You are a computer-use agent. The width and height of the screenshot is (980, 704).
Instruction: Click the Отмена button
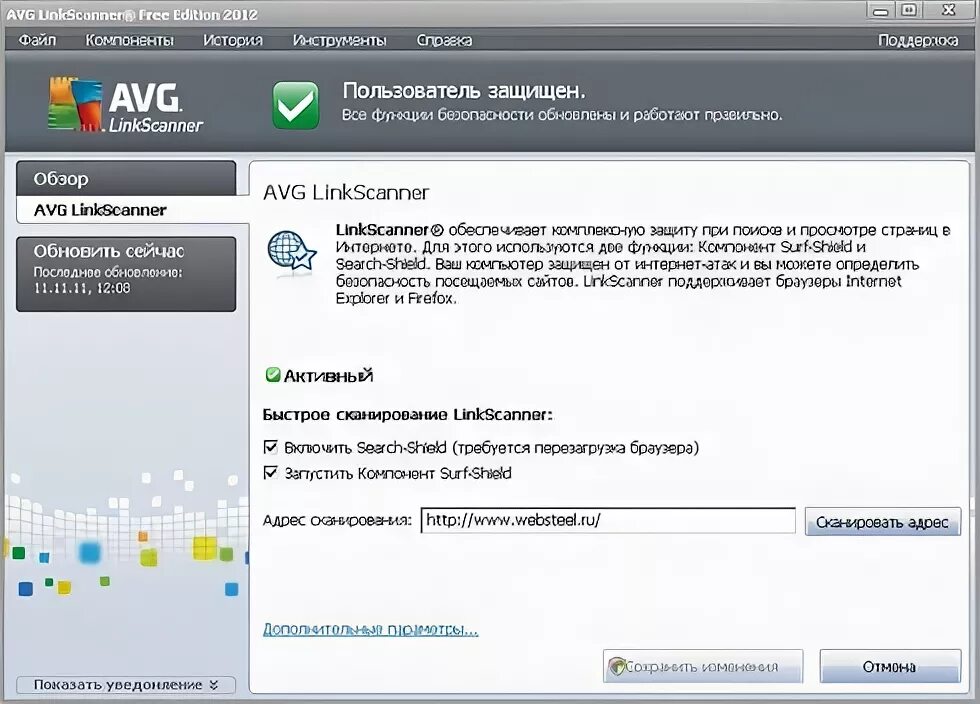[890, 666]
